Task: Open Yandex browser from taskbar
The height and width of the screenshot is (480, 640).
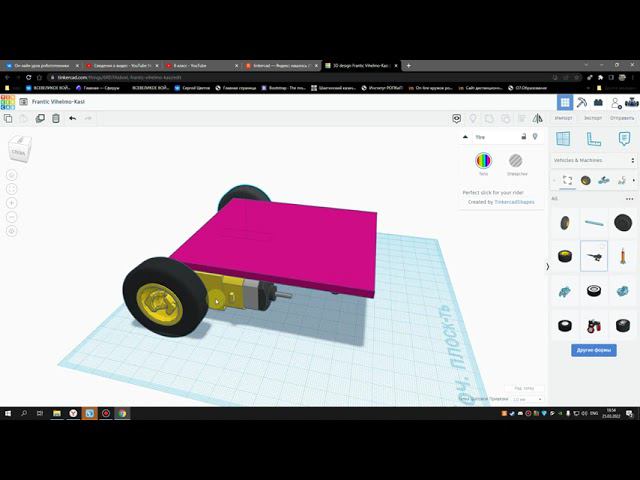Action: pyautogui.click(x=73, y=413)
